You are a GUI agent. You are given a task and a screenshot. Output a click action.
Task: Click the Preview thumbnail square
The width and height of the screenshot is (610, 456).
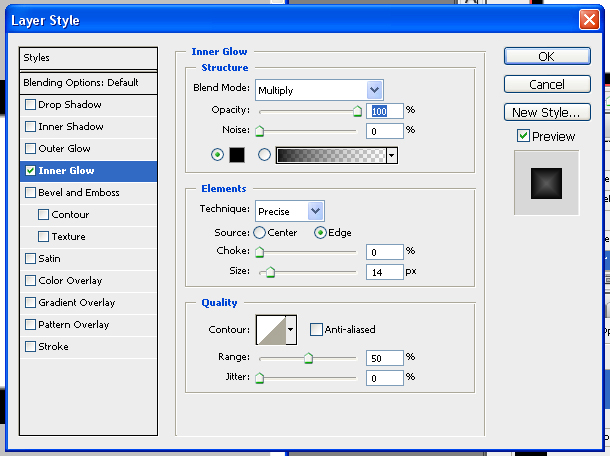coord(546,182)
